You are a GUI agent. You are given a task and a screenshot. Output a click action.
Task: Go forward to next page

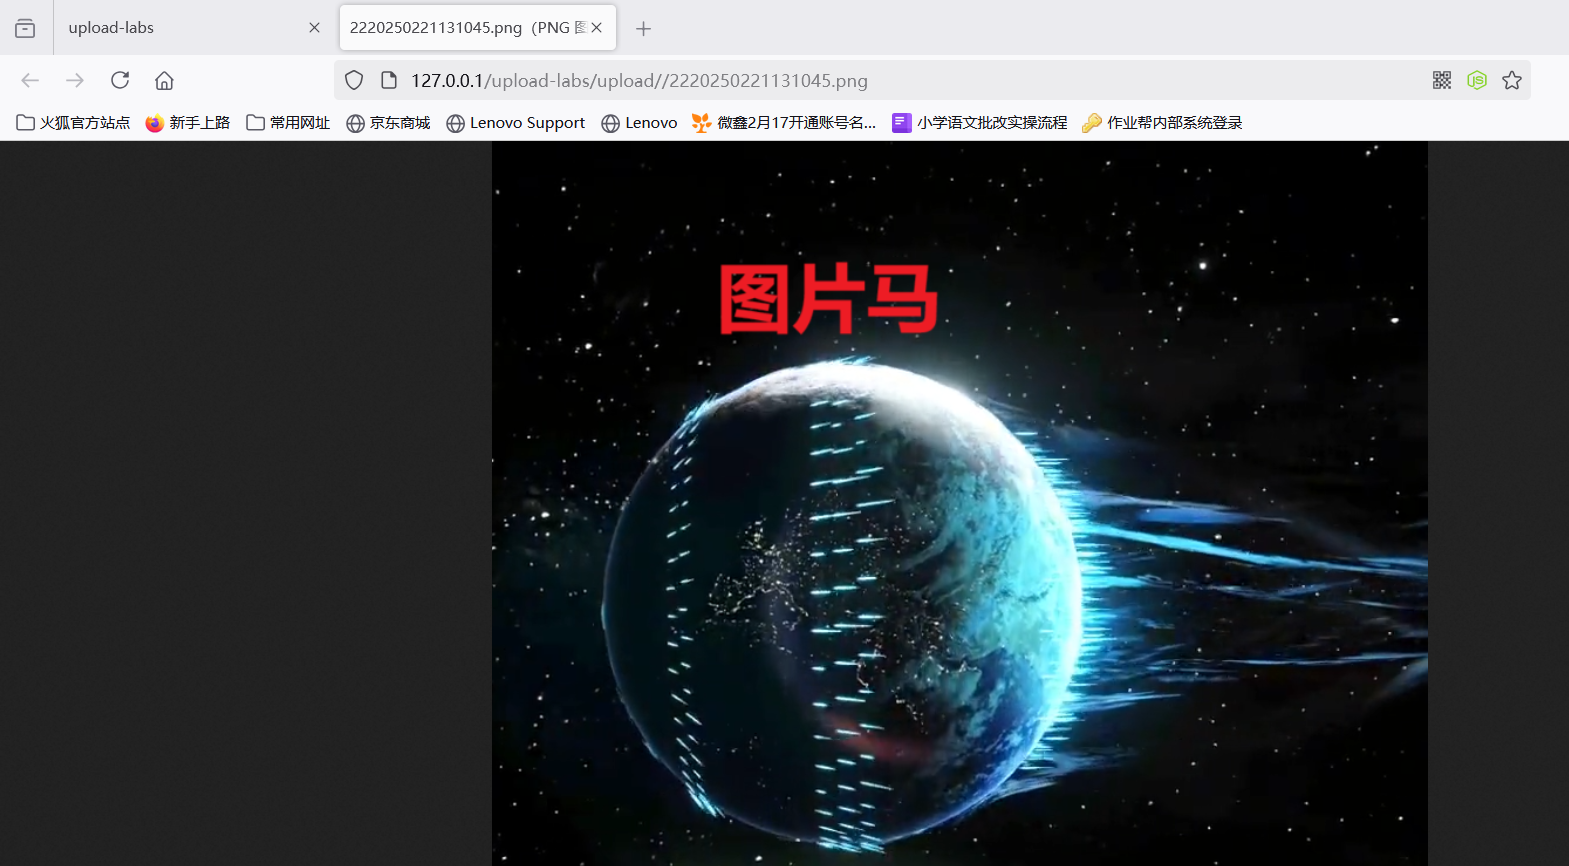coord(75,80)
